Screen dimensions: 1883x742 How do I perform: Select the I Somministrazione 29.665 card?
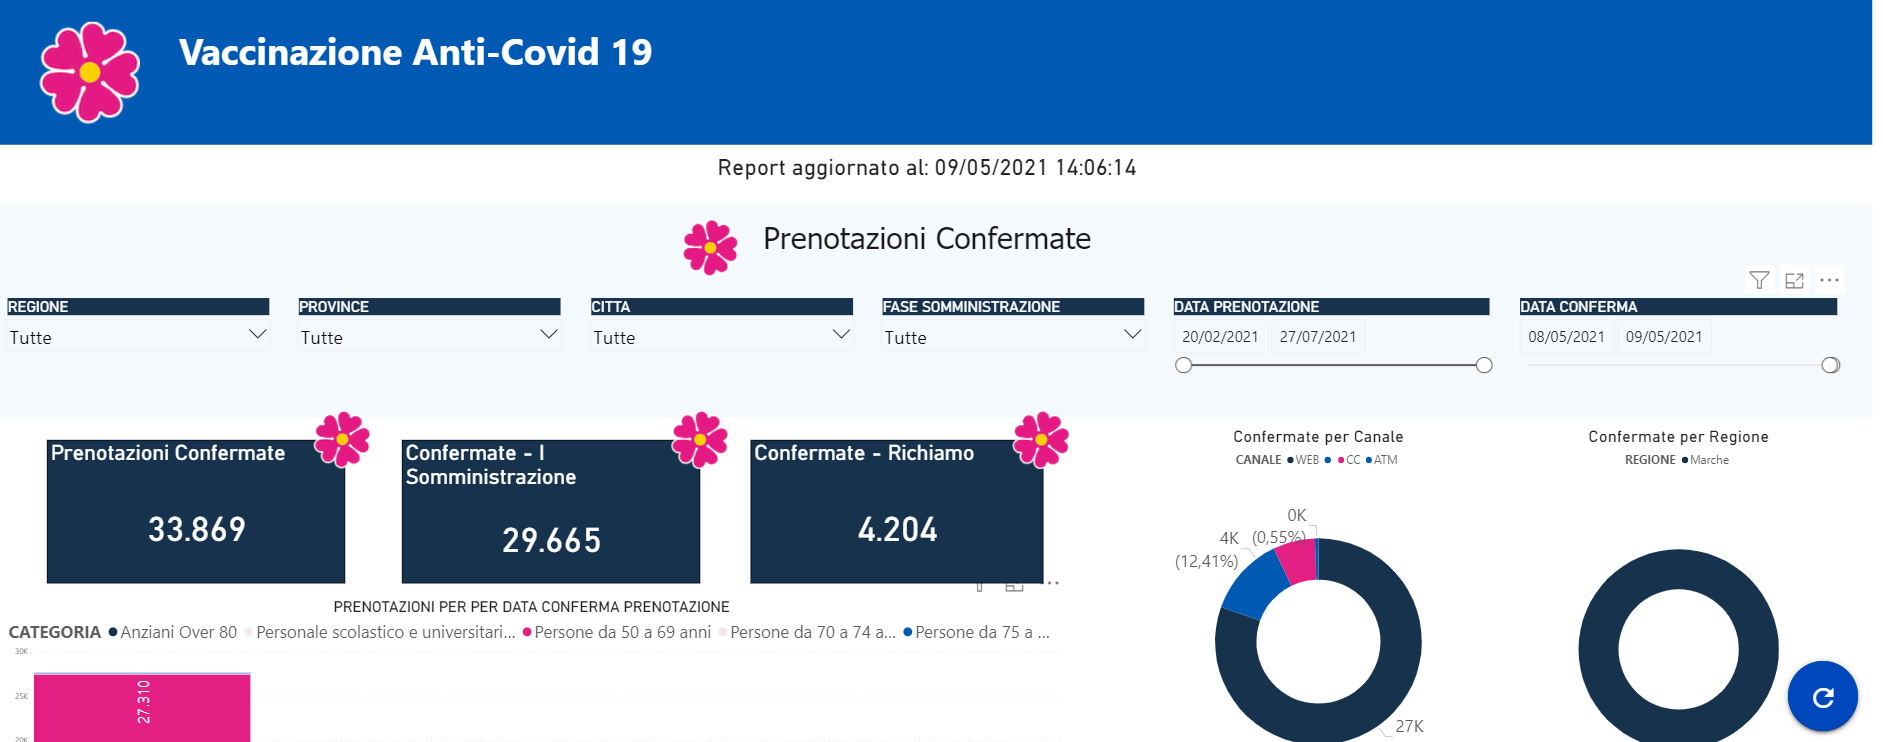coord(551,512)
